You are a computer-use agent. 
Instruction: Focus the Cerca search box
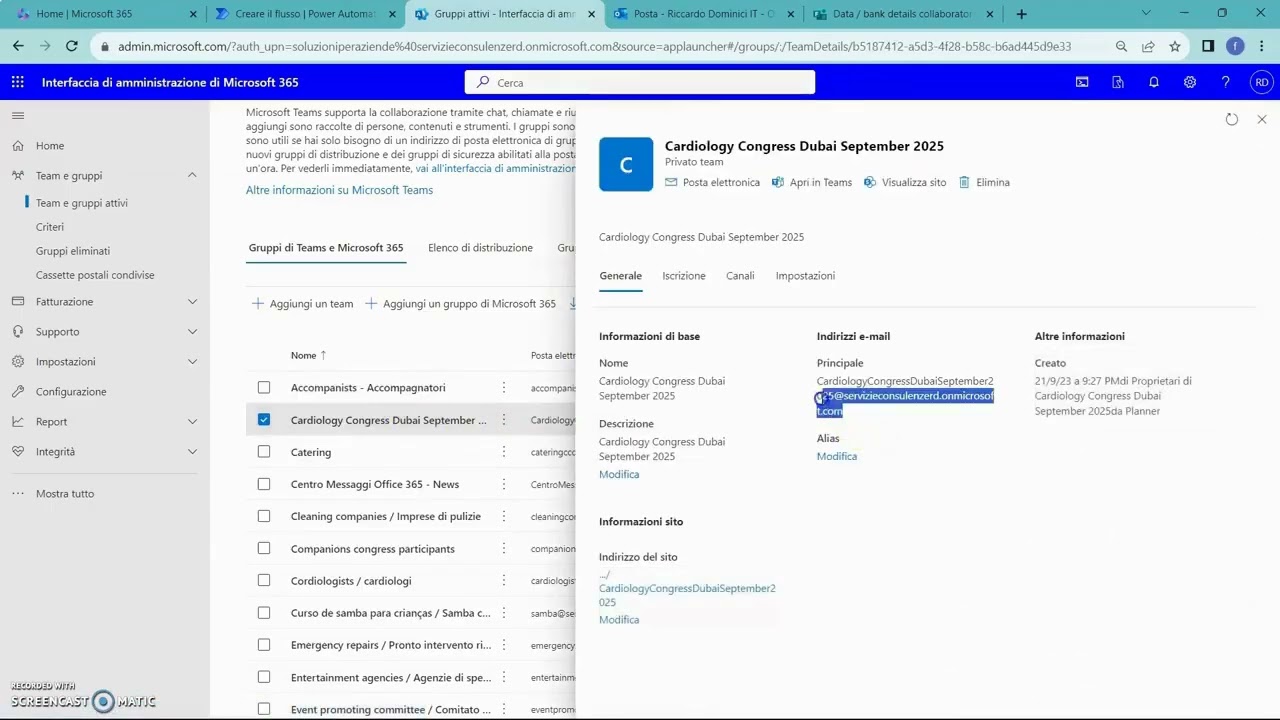point(640,82)
